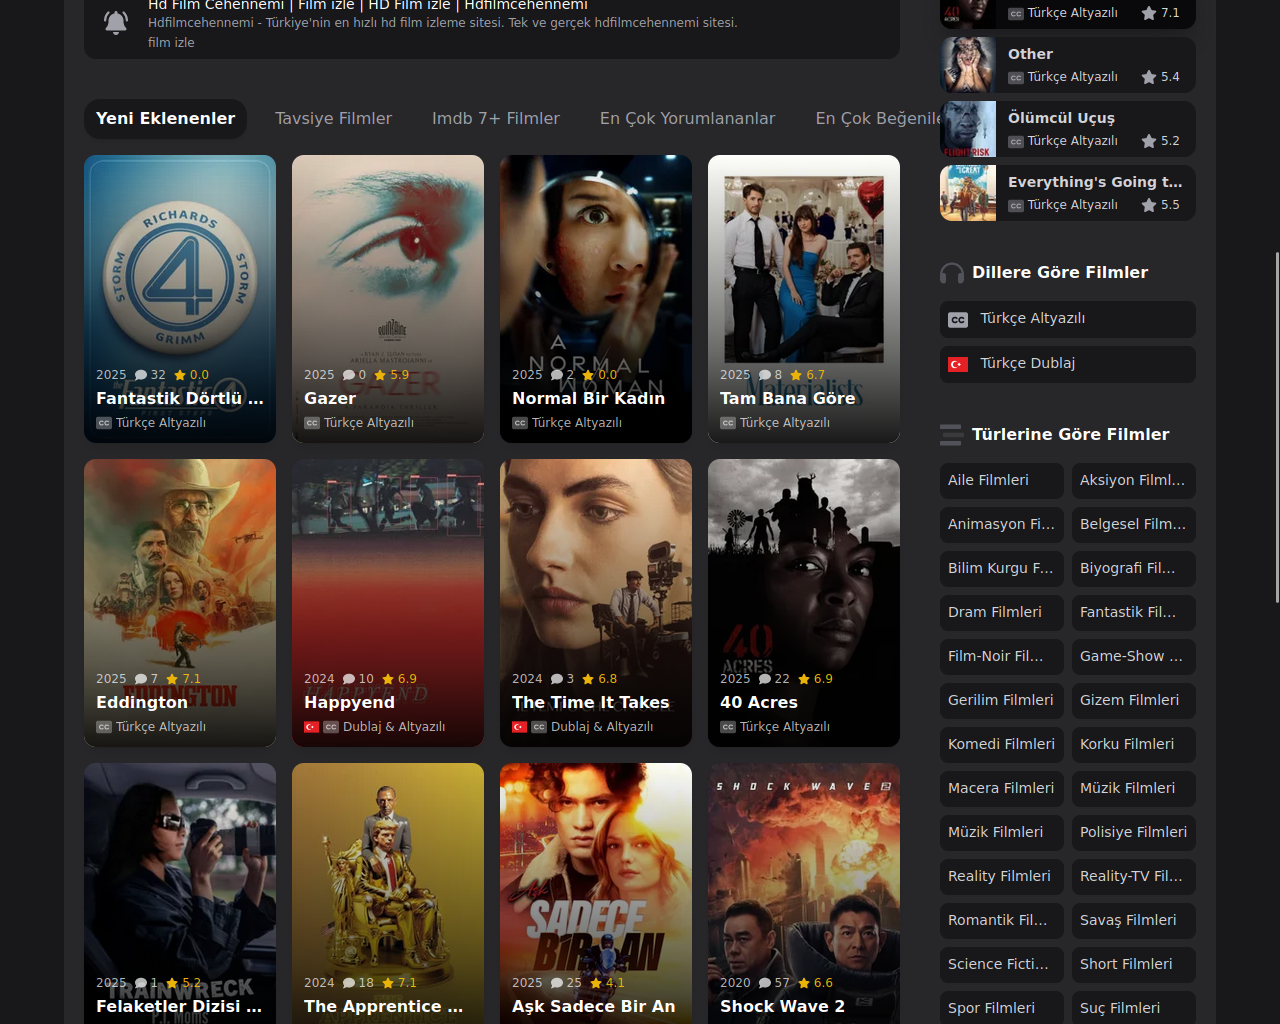Image resolution: width=1280 pixels, height=1024 pixels.
Task: Open the En Çok Beğenilenler tab
Action: coord(878,119)
